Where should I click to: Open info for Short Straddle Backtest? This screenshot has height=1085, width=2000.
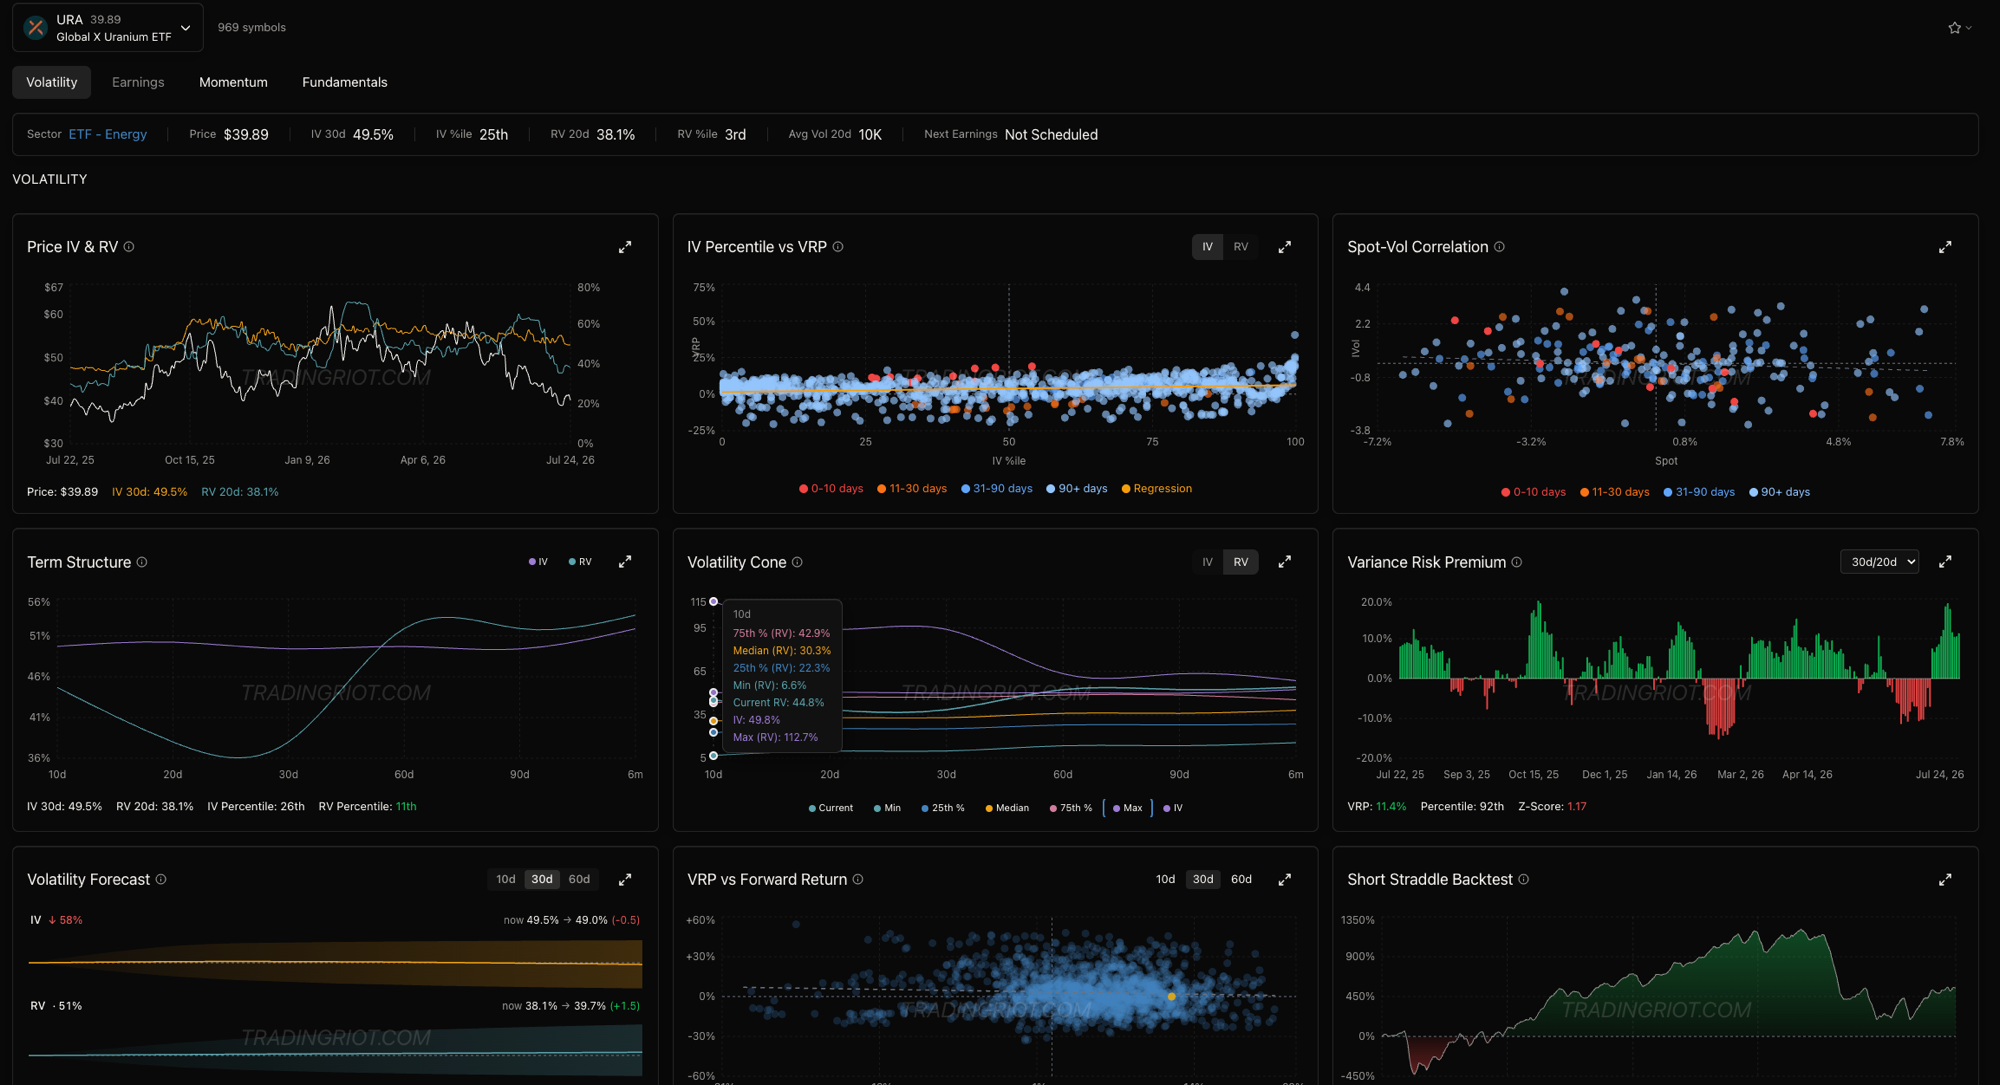[x=1524, y=879]
